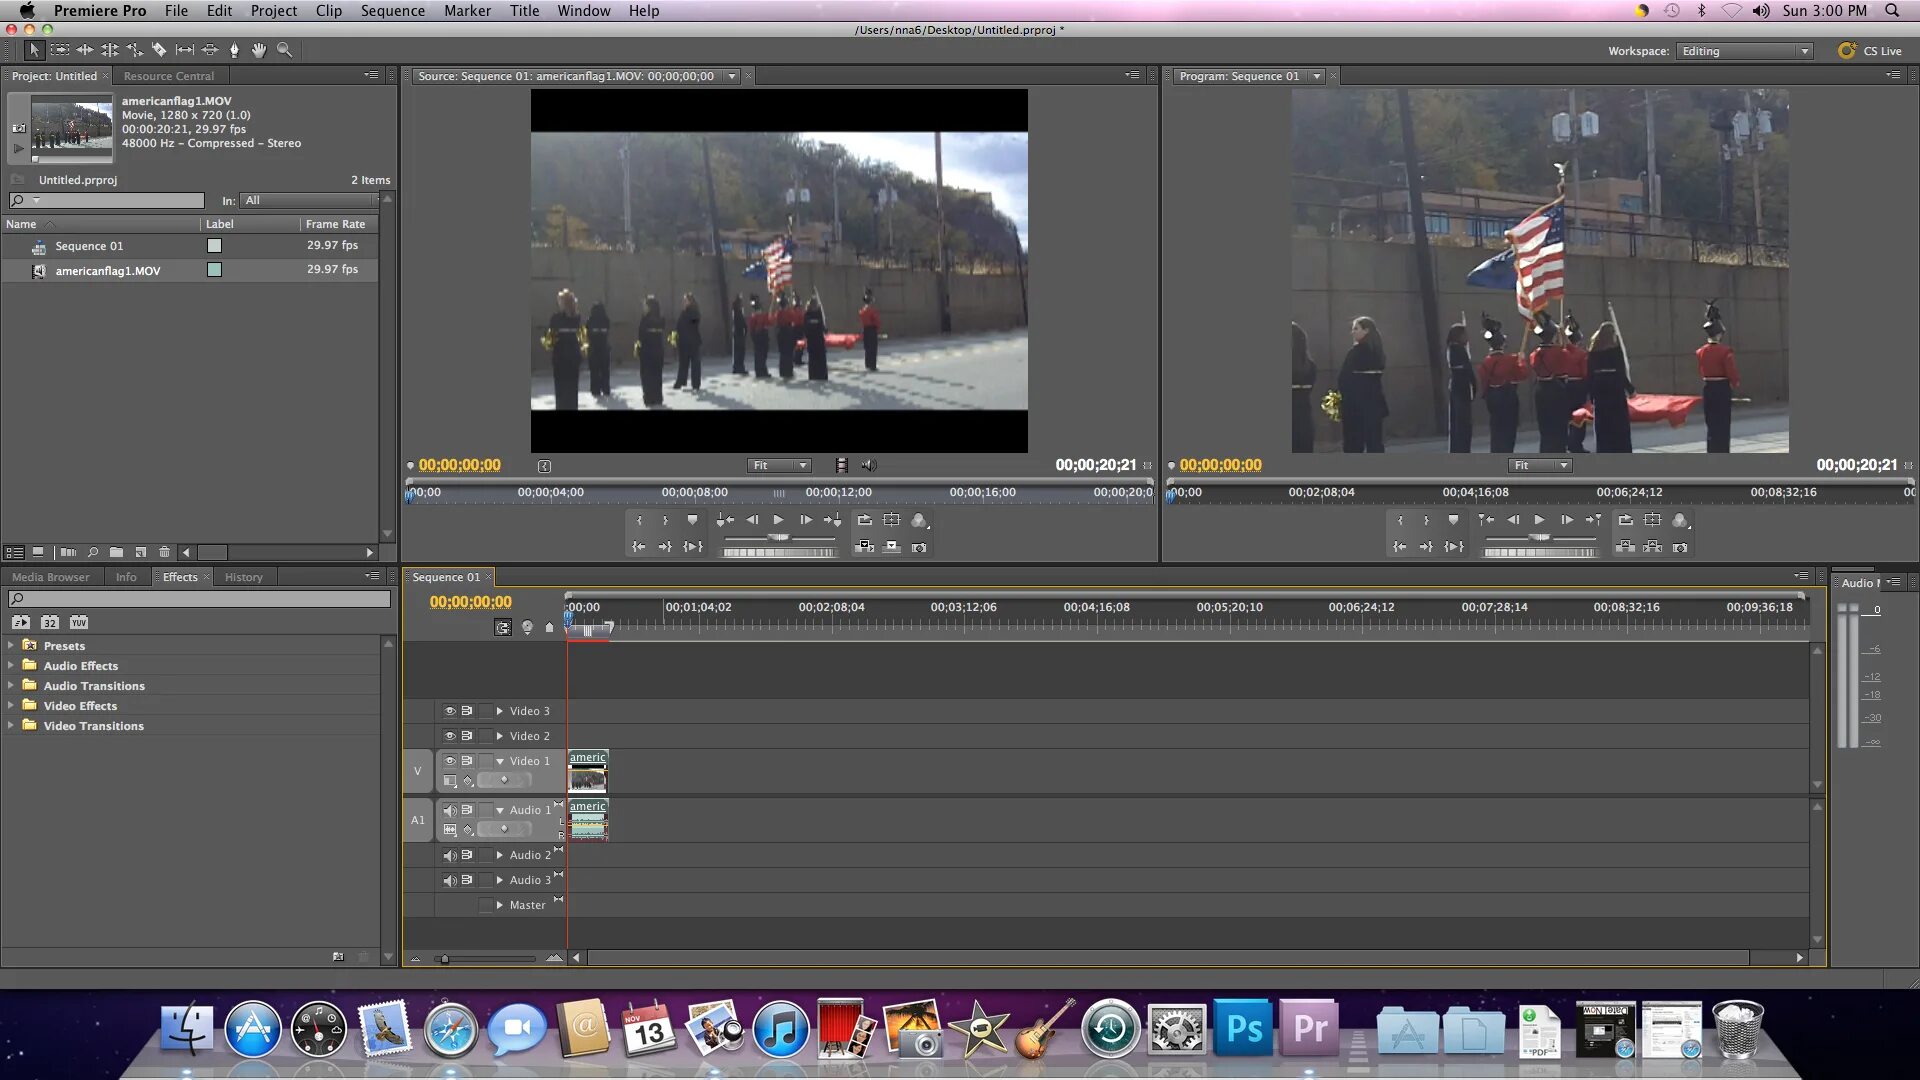
Task: Switch to the Resource Central tab
Action: [168, 76]
